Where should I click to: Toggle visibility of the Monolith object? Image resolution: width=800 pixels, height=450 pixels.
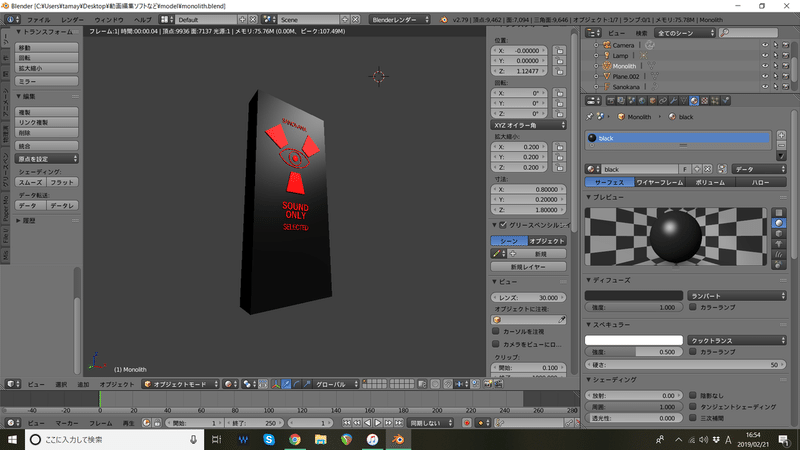765,66
